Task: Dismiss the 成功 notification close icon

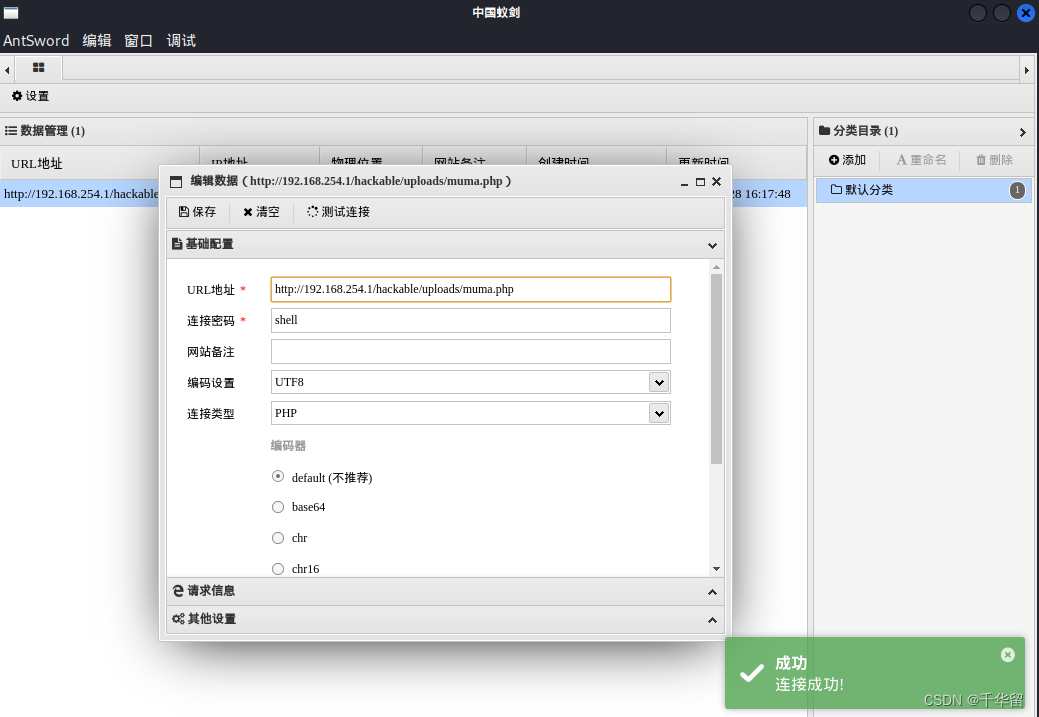Action: [1008, 655]
